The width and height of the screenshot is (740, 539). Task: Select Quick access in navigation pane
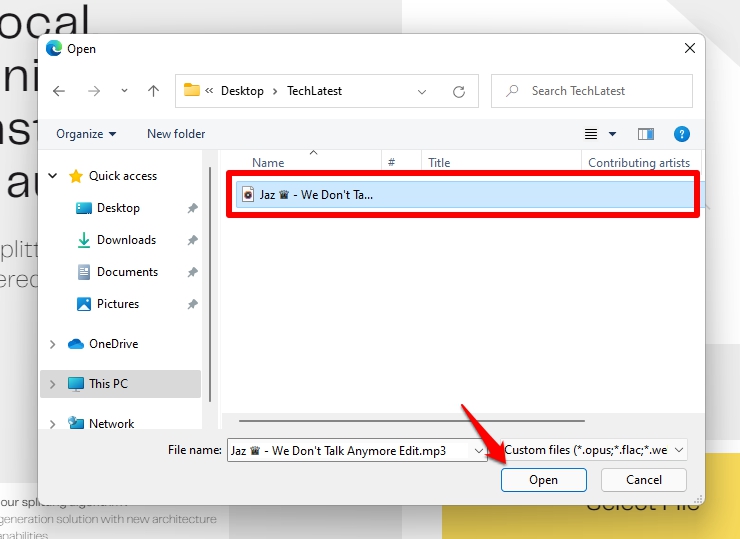pos(123,176)
